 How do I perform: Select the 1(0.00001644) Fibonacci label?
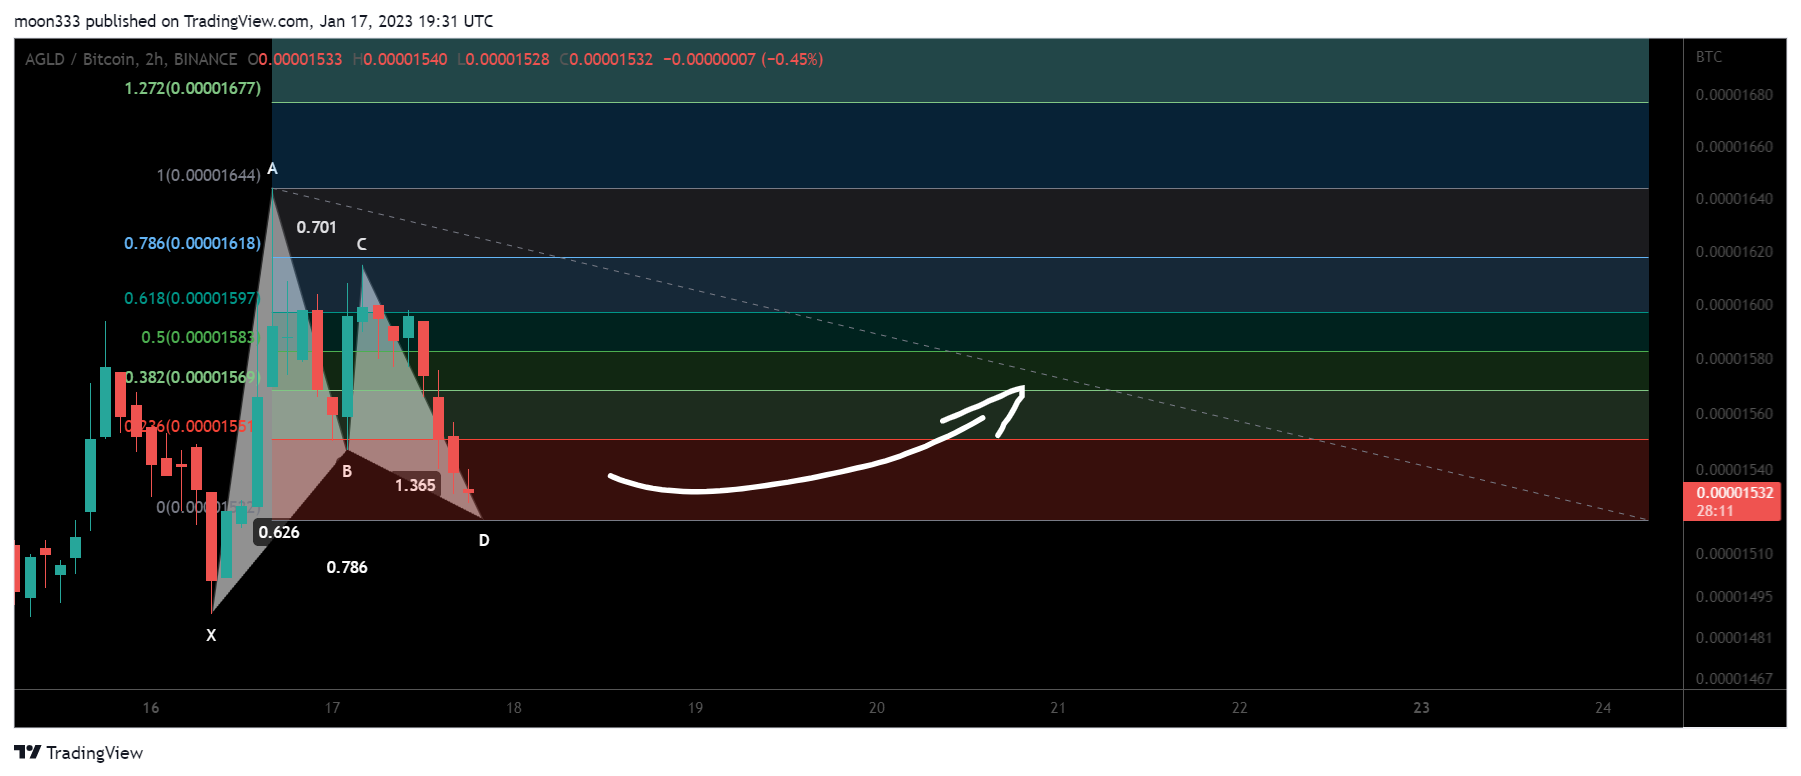tap(208, 175)
